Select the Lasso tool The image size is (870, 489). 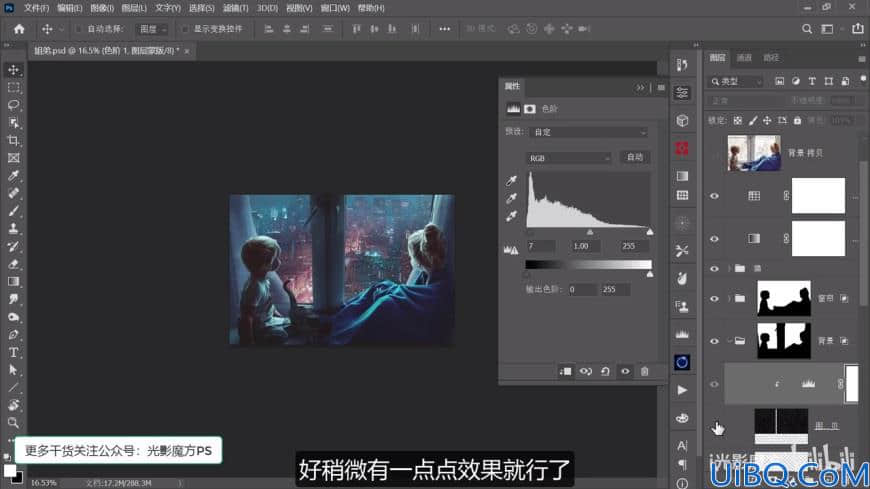(13, 105)
